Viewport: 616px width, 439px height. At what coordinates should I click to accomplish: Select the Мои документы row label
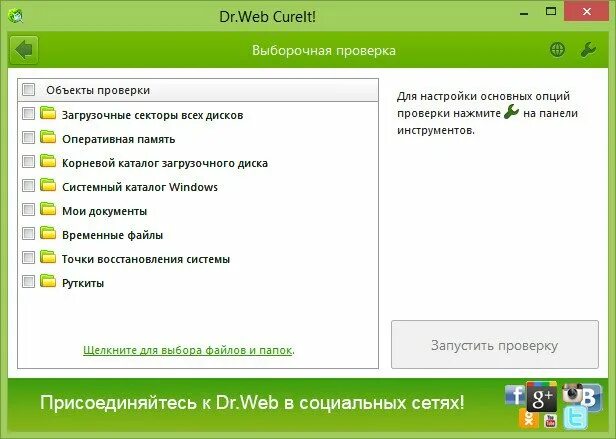point(104,211)
